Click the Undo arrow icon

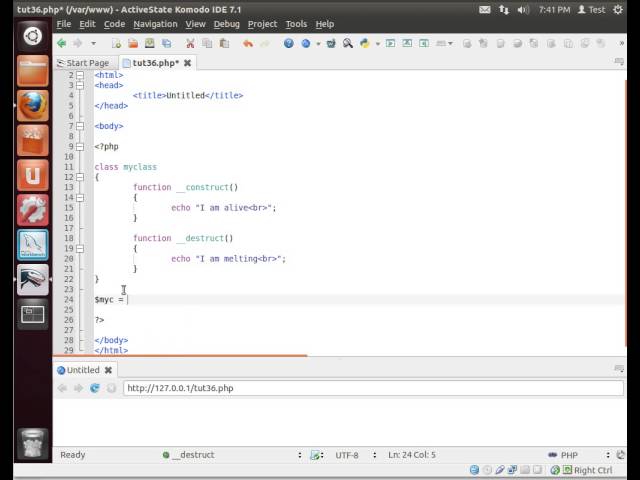click(x=248, y=43)
